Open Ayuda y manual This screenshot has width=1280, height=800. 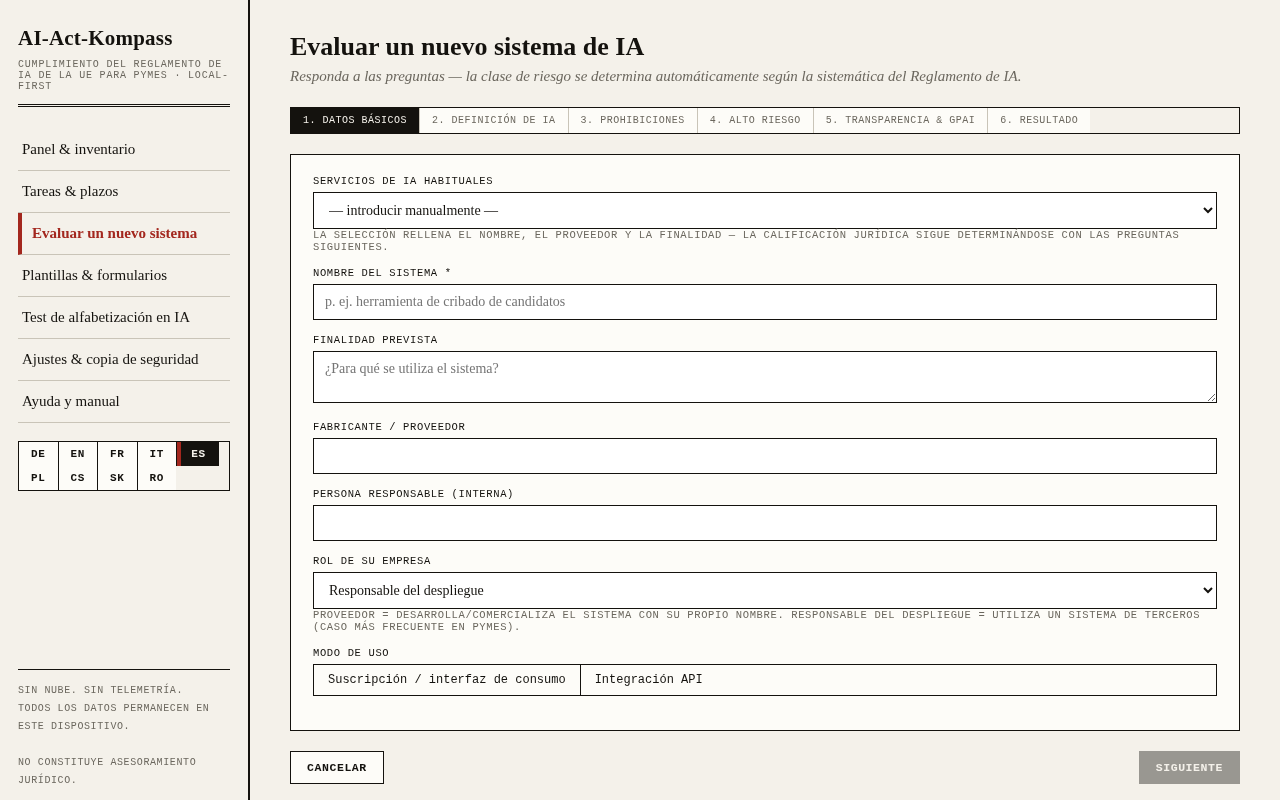point(124,401)
